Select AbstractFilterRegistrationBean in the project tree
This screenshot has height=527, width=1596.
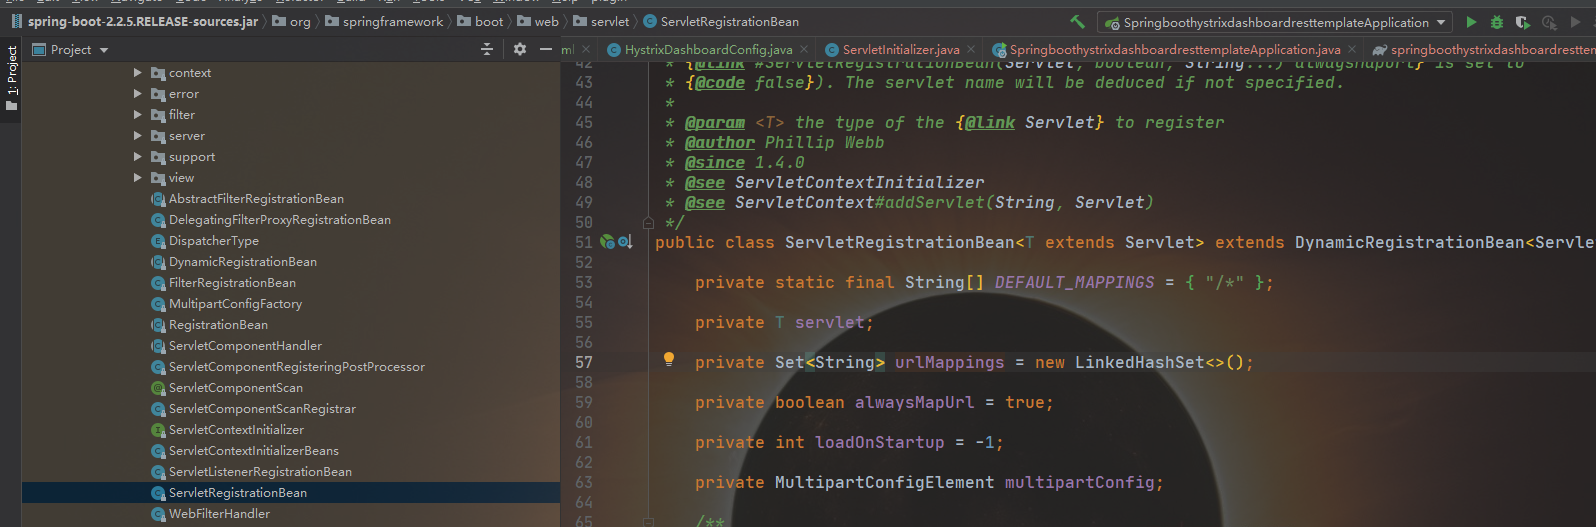(x=256, y=199)
